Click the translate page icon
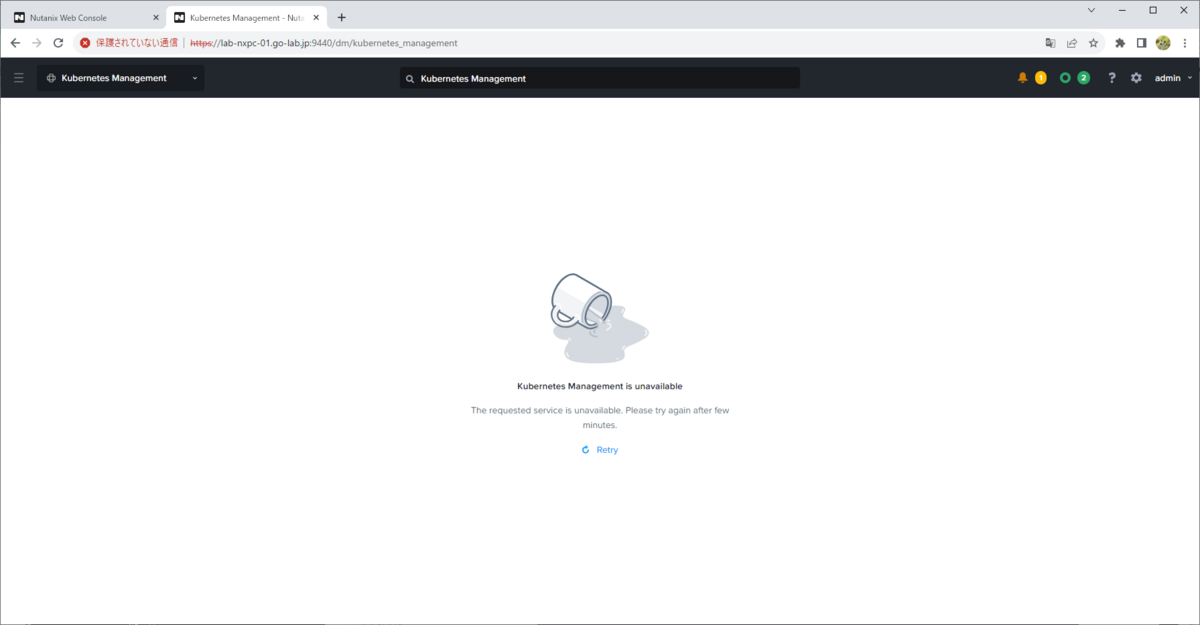Viewport: 1200px width, 625px height. pyautogui.click(x=1050, y=43)
